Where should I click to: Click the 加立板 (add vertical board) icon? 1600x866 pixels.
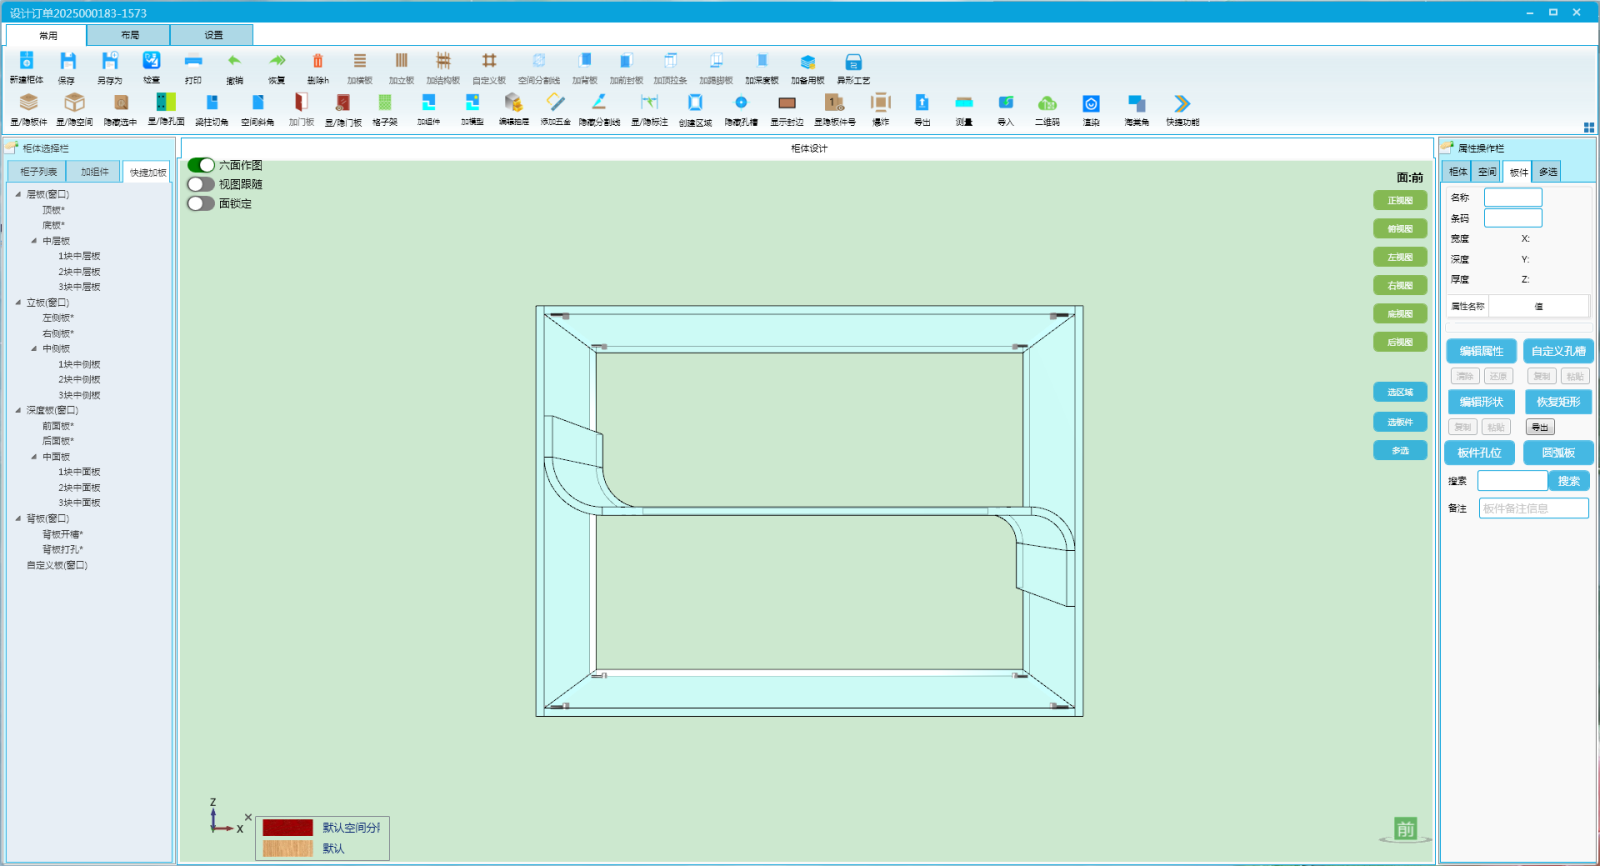(401, 62)
